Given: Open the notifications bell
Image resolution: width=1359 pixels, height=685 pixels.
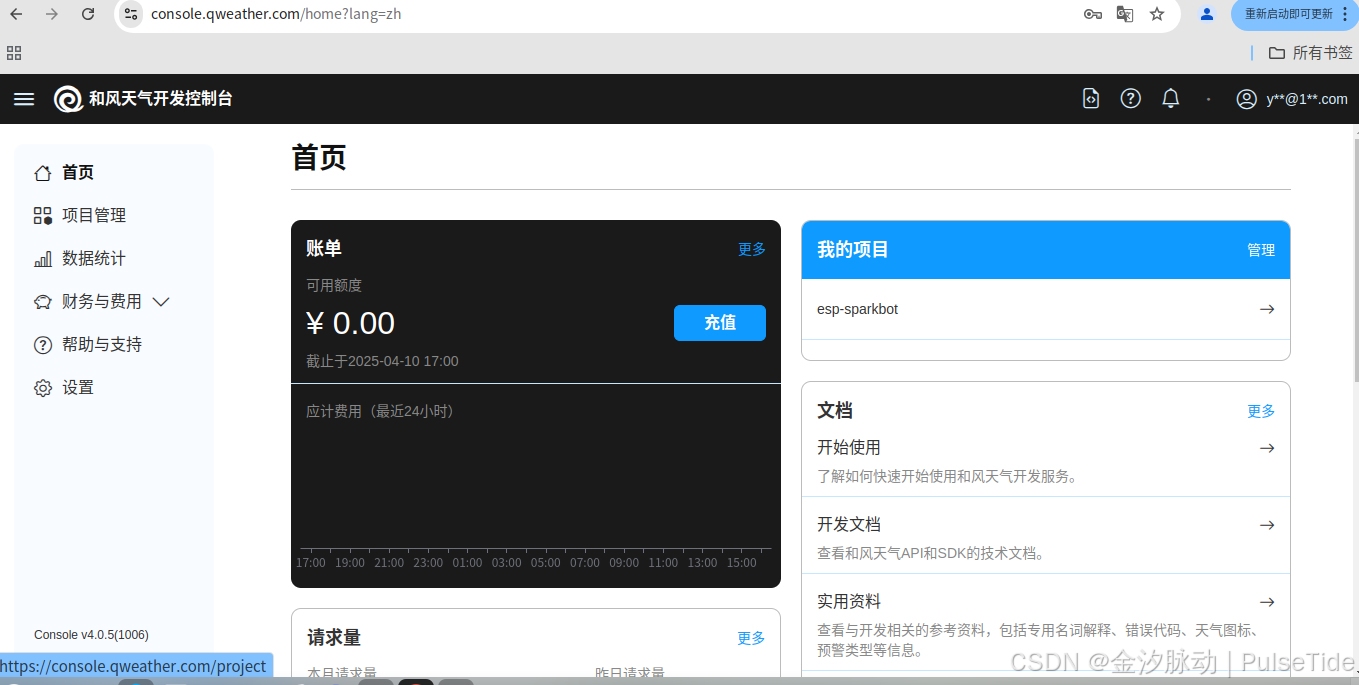Looking at the screenshot, I should point(1170,98).
